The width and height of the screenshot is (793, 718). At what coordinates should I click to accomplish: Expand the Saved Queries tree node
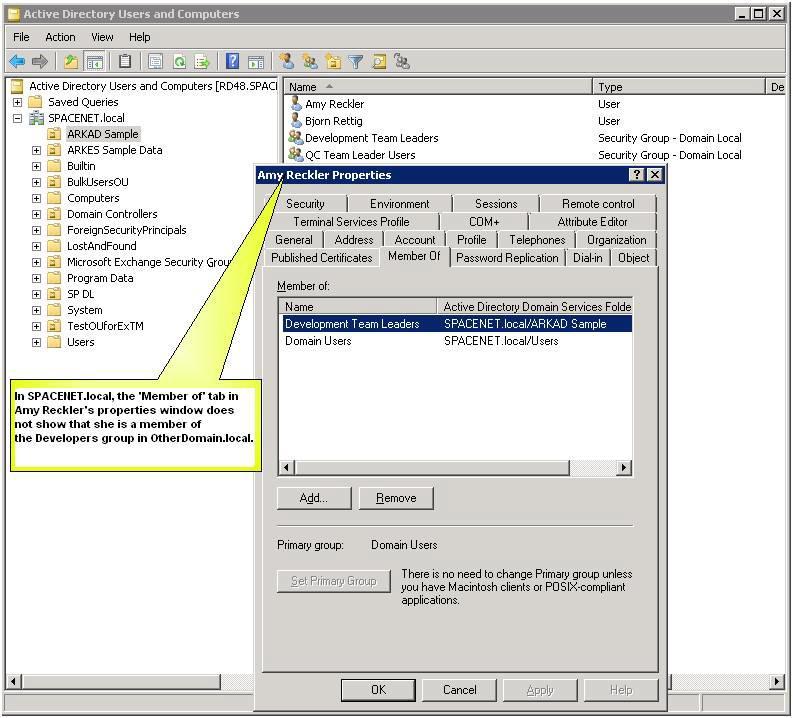(x=17, y=102)
